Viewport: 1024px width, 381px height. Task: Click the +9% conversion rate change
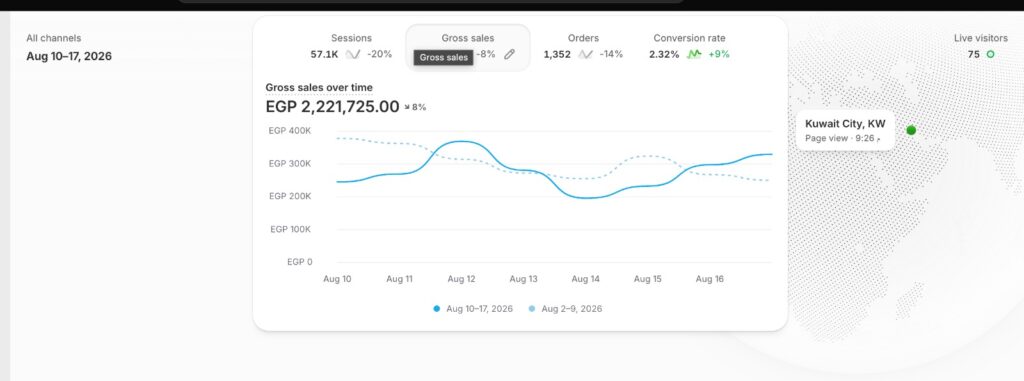(719, 54)
